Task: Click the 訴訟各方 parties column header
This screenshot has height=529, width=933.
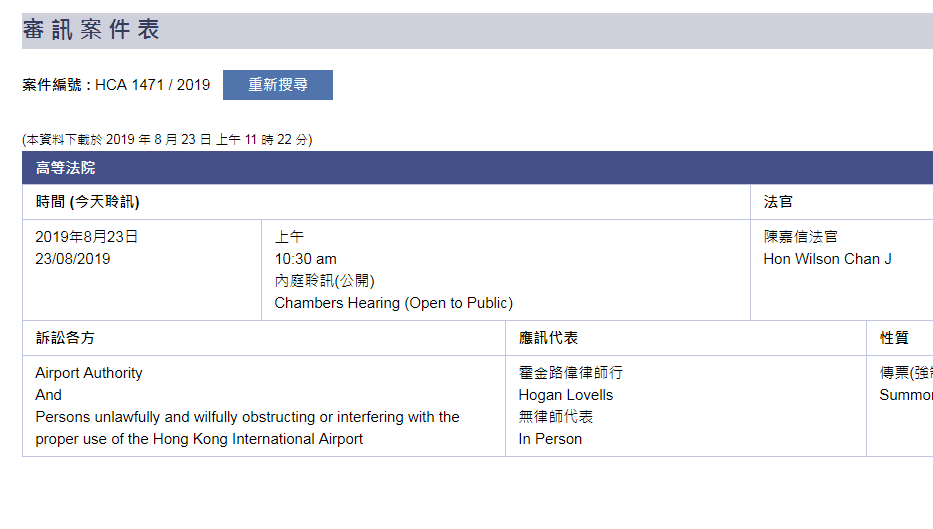Action: coord(65,338)
